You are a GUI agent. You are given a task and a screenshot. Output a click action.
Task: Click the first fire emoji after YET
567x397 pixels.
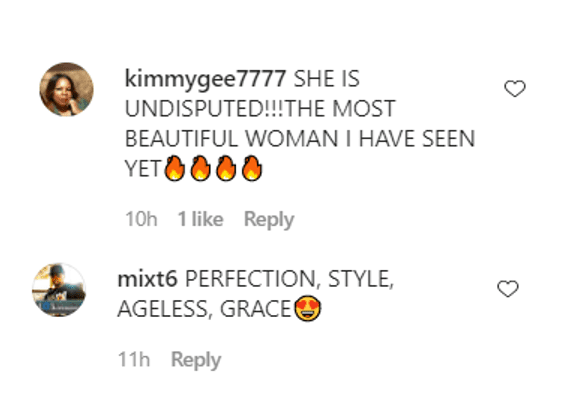pos(175,168)
